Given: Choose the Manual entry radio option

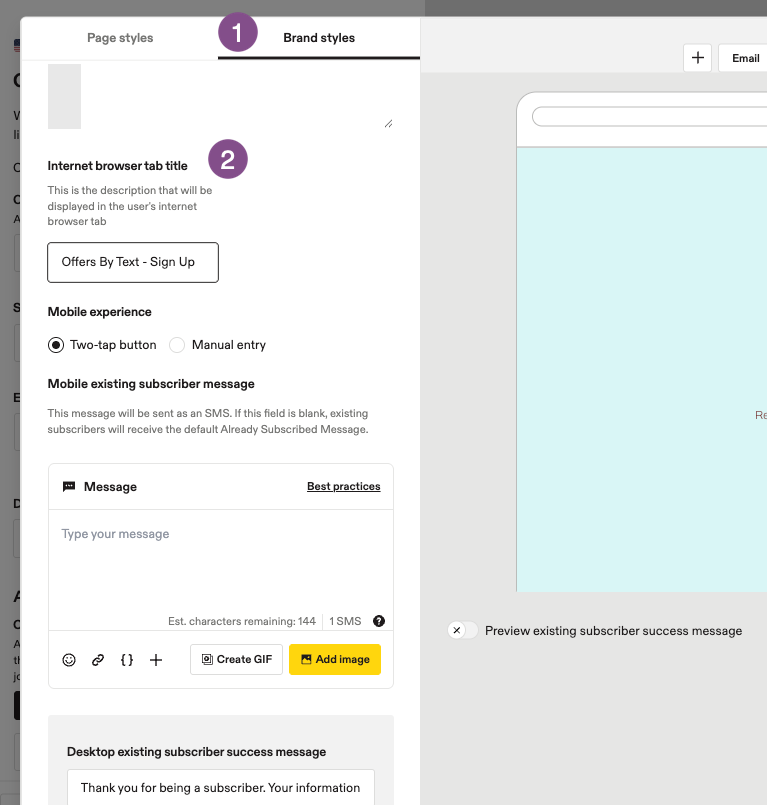Looking at the screenshot, I should tap(177, 345).
